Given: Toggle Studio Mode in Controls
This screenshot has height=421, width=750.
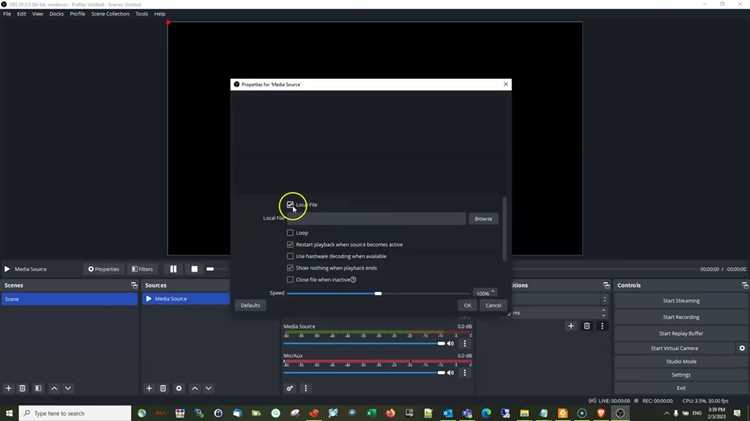Looking at the screenshot, I should pyautogui.click(x=681, y=362).
